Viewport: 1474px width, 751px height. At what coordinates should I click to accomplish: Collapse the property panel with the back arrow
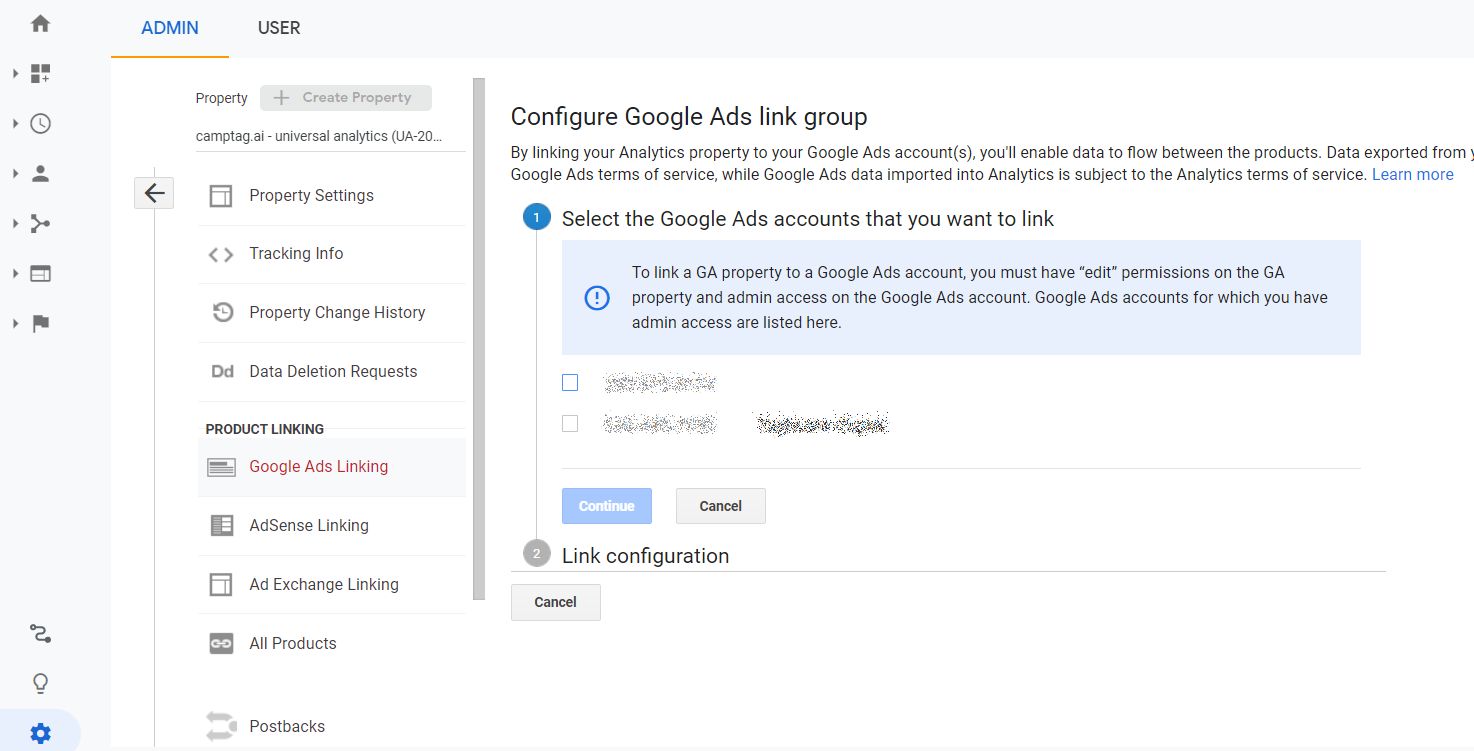[x=154, y=192]
